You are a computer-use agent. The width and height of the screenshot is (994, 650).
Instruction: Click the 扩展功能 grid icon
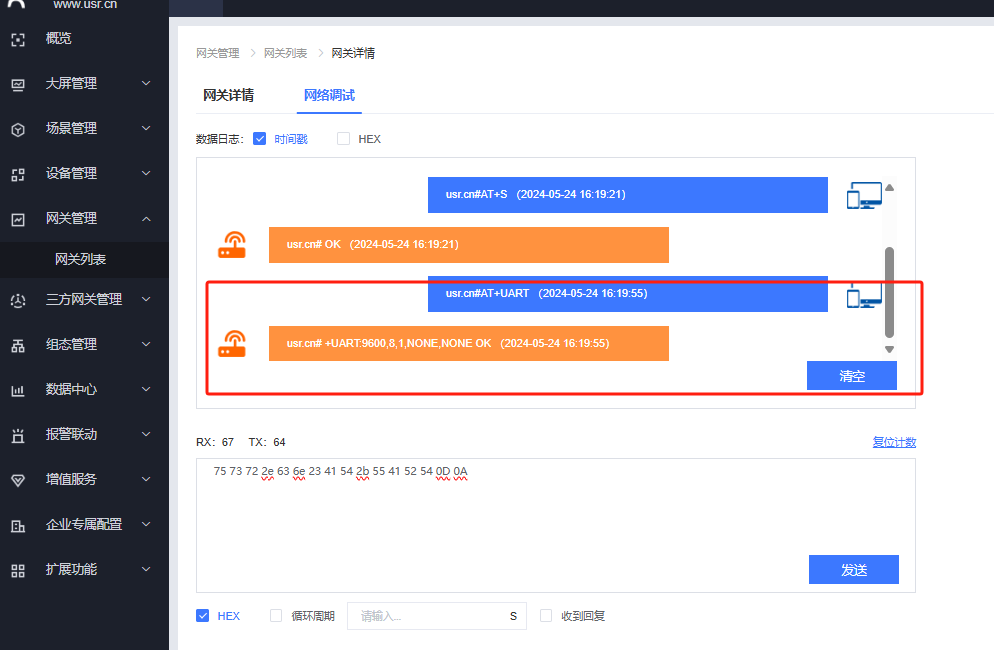17,570
